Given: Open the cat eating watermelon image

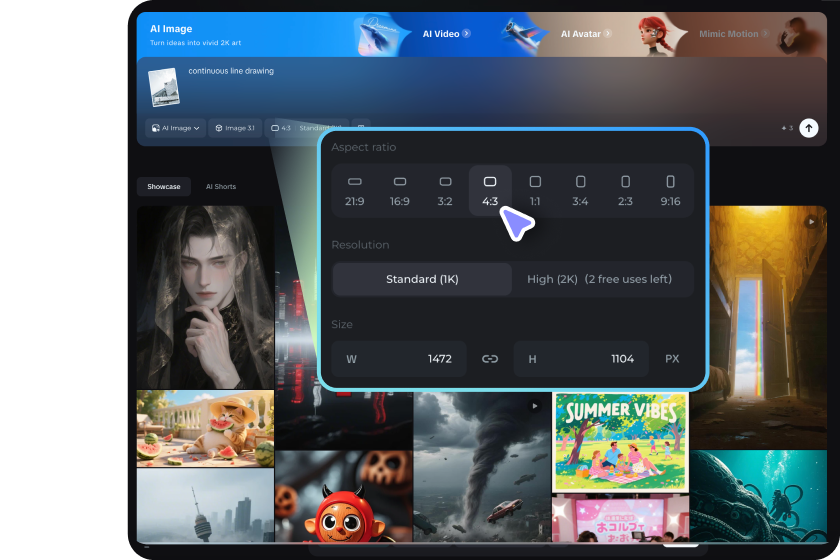Looking at the screenshot, I should point(205,428).
